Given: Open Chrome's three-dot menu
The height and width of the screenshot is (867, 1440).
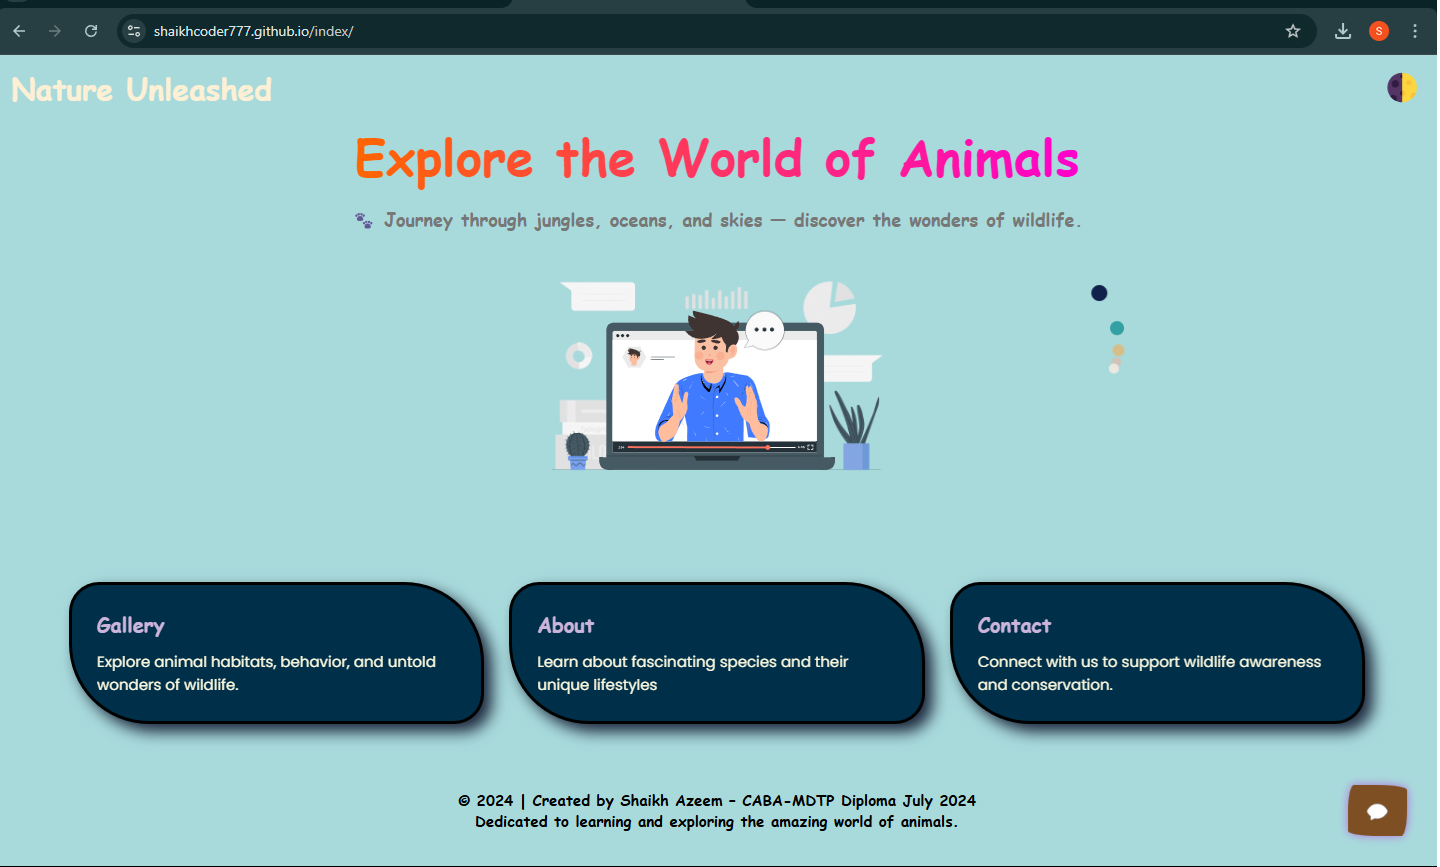Looking at the screenshot, I should click(x=1416, y=31).
